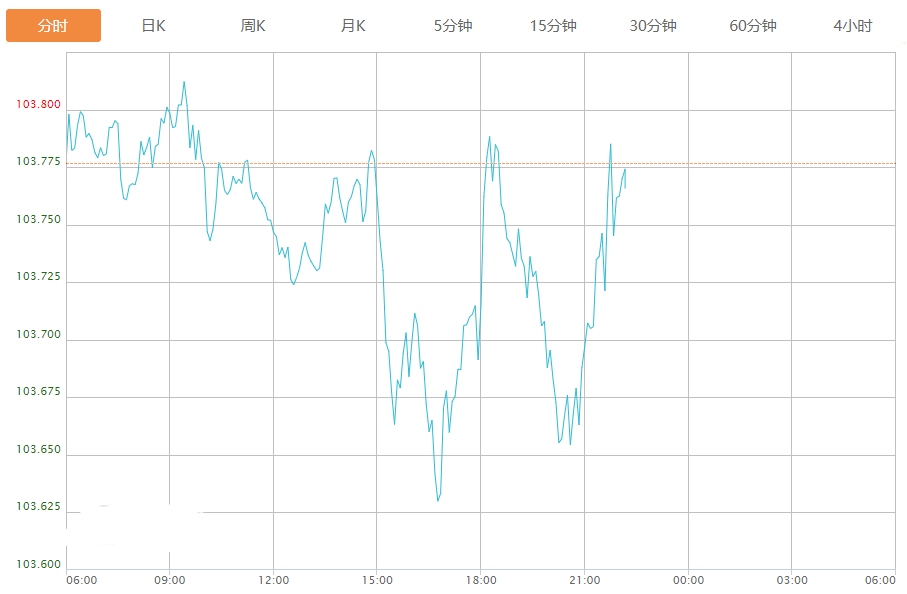
Task: Click the 21:00 time axis label
Action: coord(585,580)
